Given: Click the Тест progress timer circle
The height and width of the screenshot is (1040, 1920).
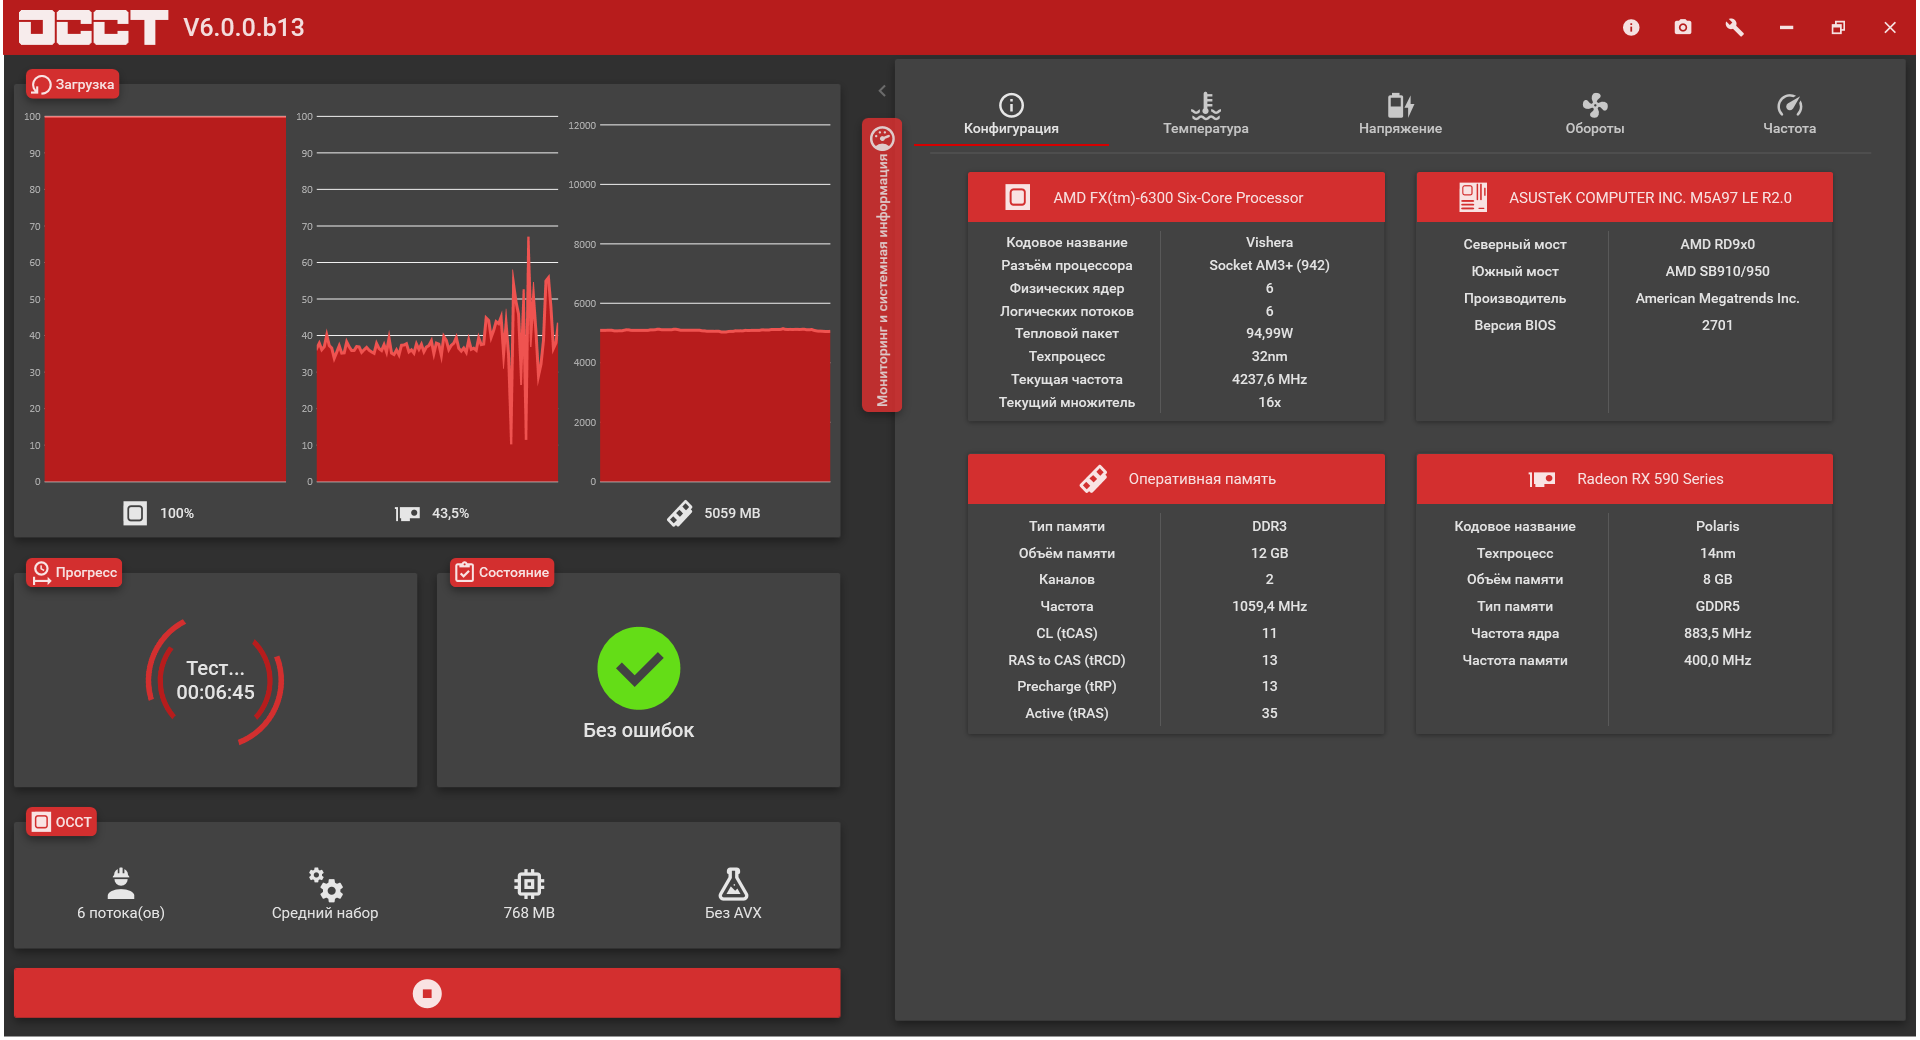Looking at the screenshot, I should click(x=215, y=681).
